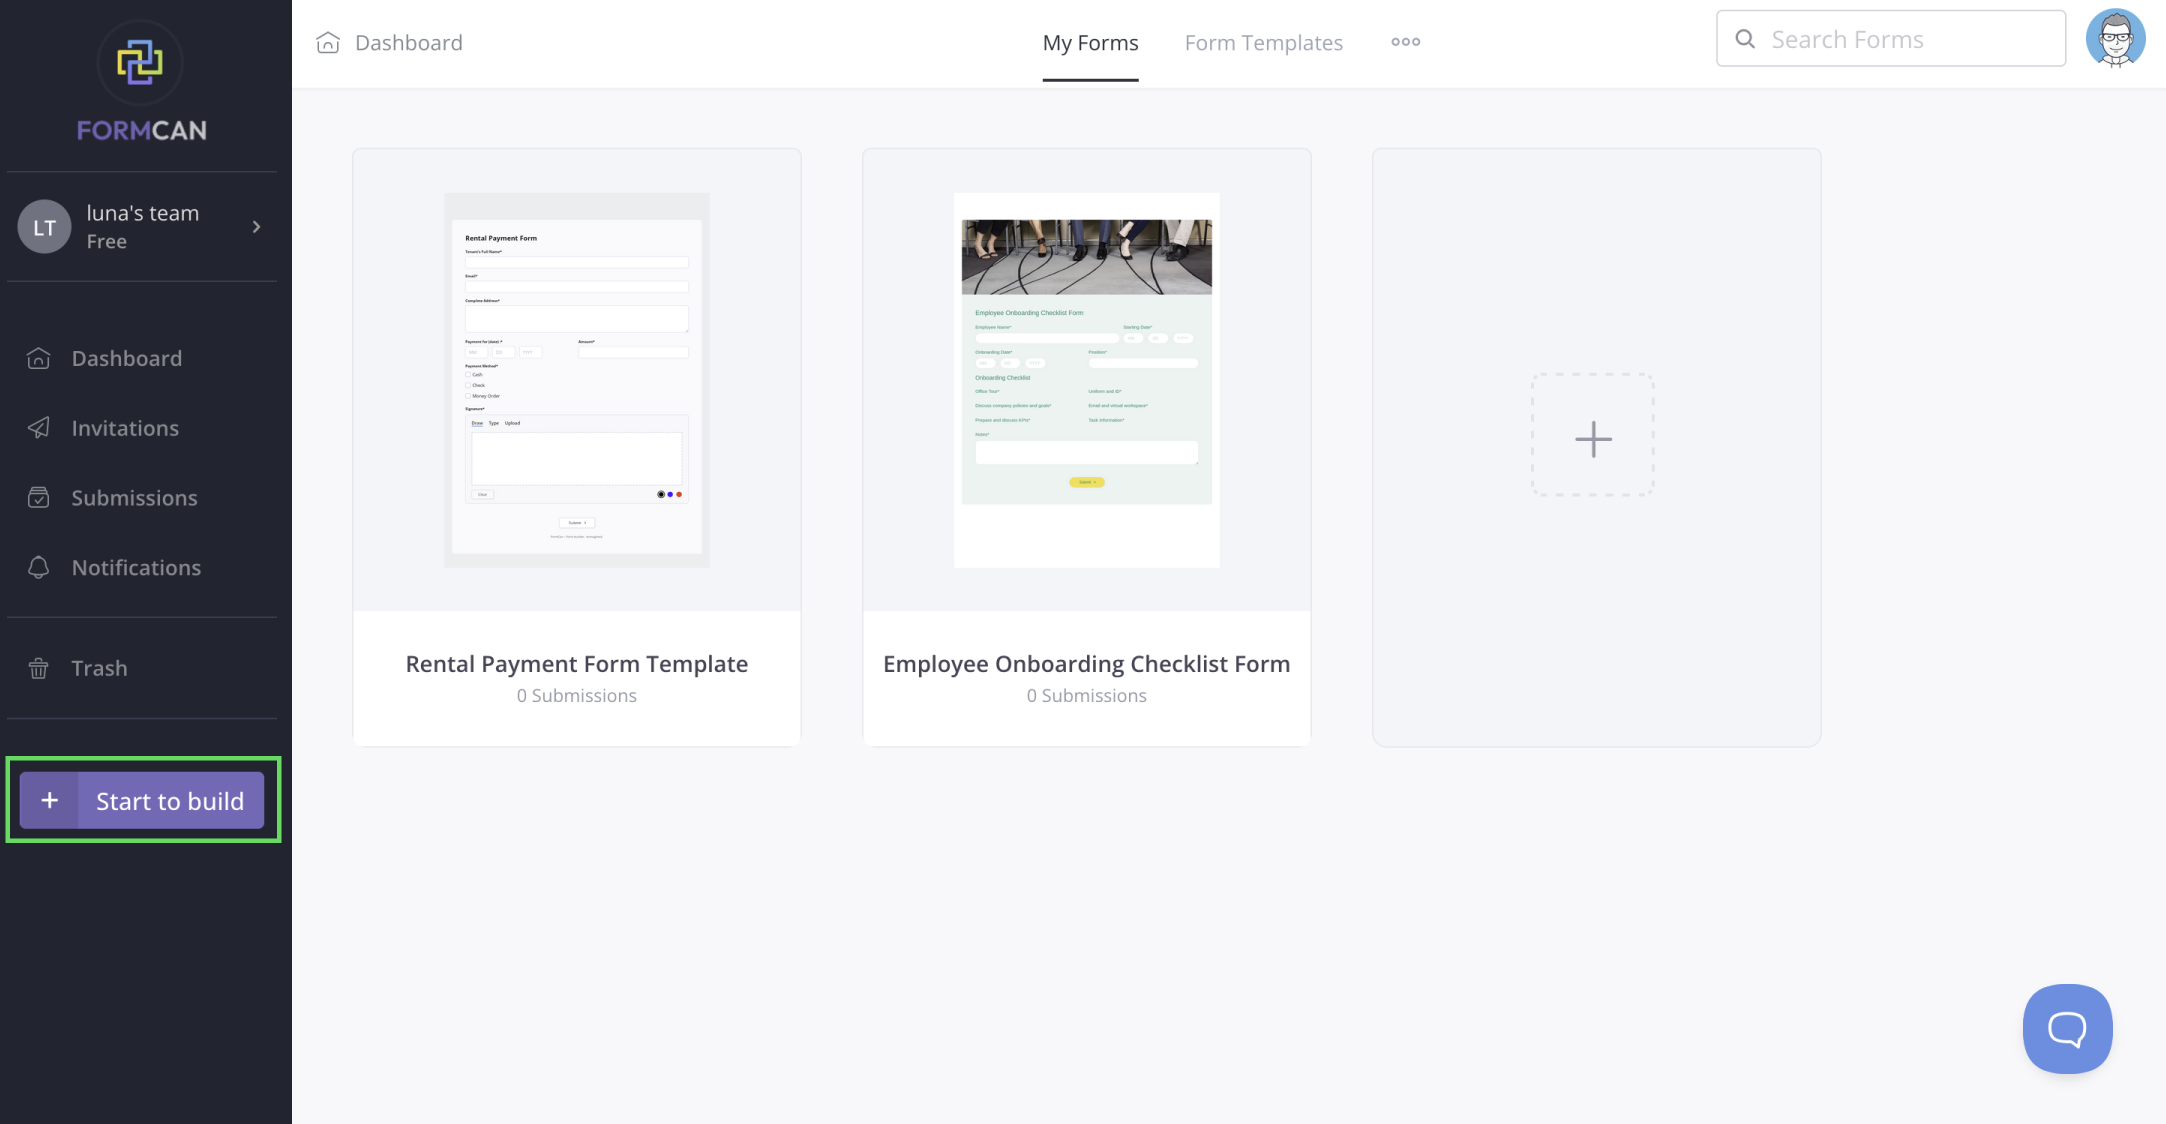Screen dimensions: 2166x1124
Task: Click the Invitations icon in sidebar
Action: 40,427
